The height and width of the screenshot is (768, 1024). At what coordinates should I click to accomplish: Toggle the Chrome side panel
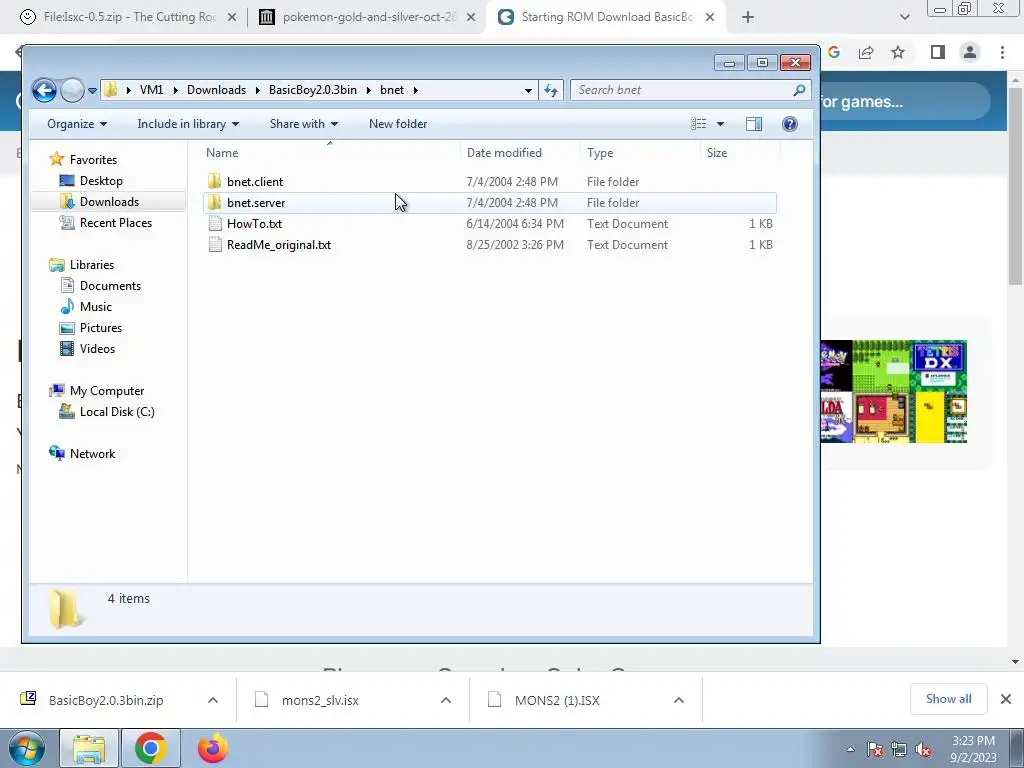tap(938, 52)
